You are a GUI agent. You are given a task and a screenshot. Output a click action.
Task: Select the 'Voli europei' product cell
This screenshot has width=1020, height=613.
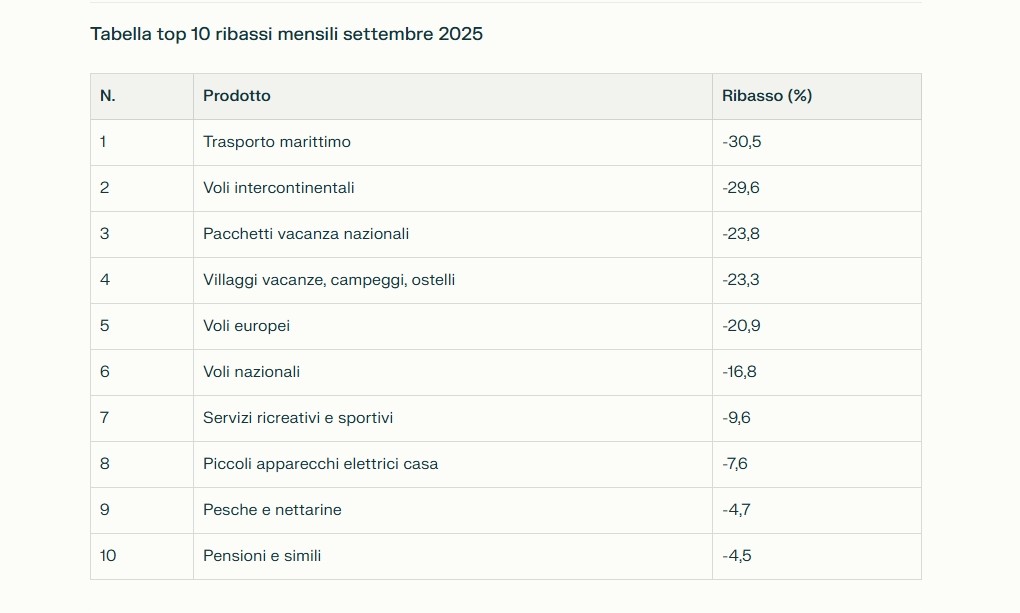pyautogui.click(x=247, y=326)
